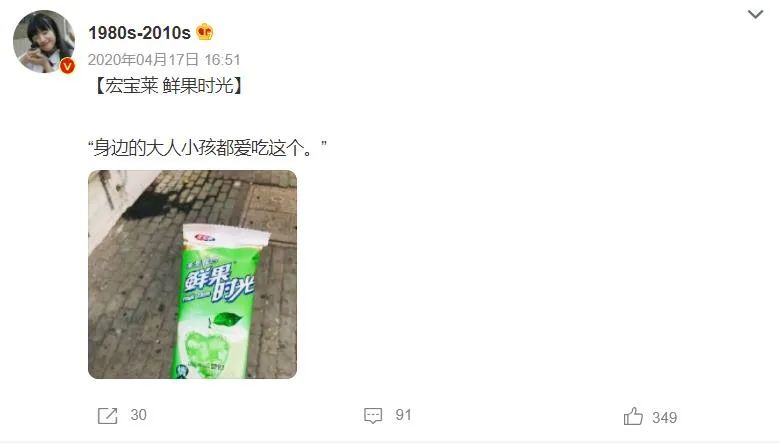This screenshot has height=443, width=780.
Task: Click the like count 349
Action: coord(665,417)
